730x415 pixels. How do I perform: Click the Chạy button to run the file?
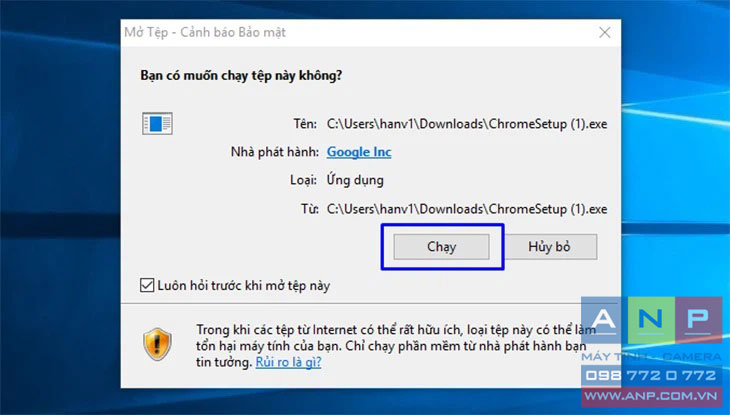click(x=441, y=246)
